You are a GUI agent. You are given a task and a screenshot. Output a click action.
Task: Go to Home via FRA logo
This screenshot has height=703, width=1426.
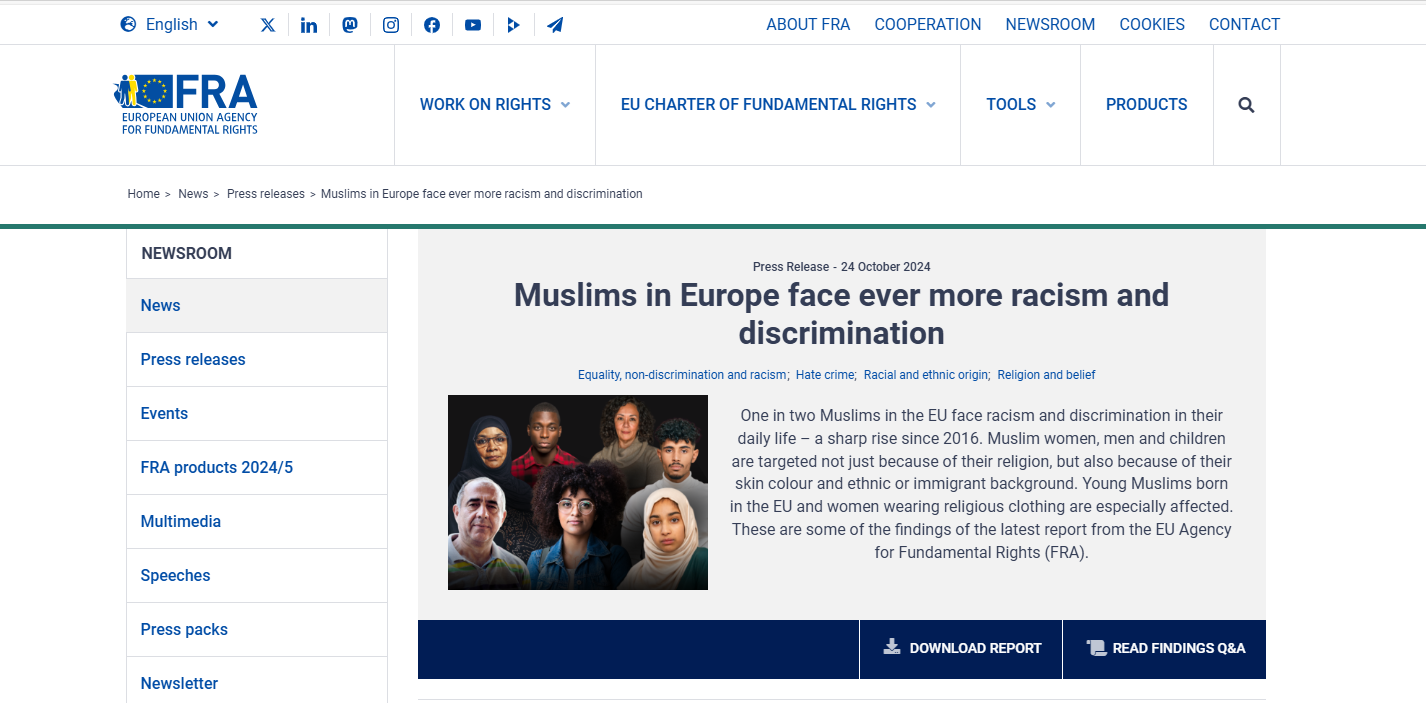(186, 104)
